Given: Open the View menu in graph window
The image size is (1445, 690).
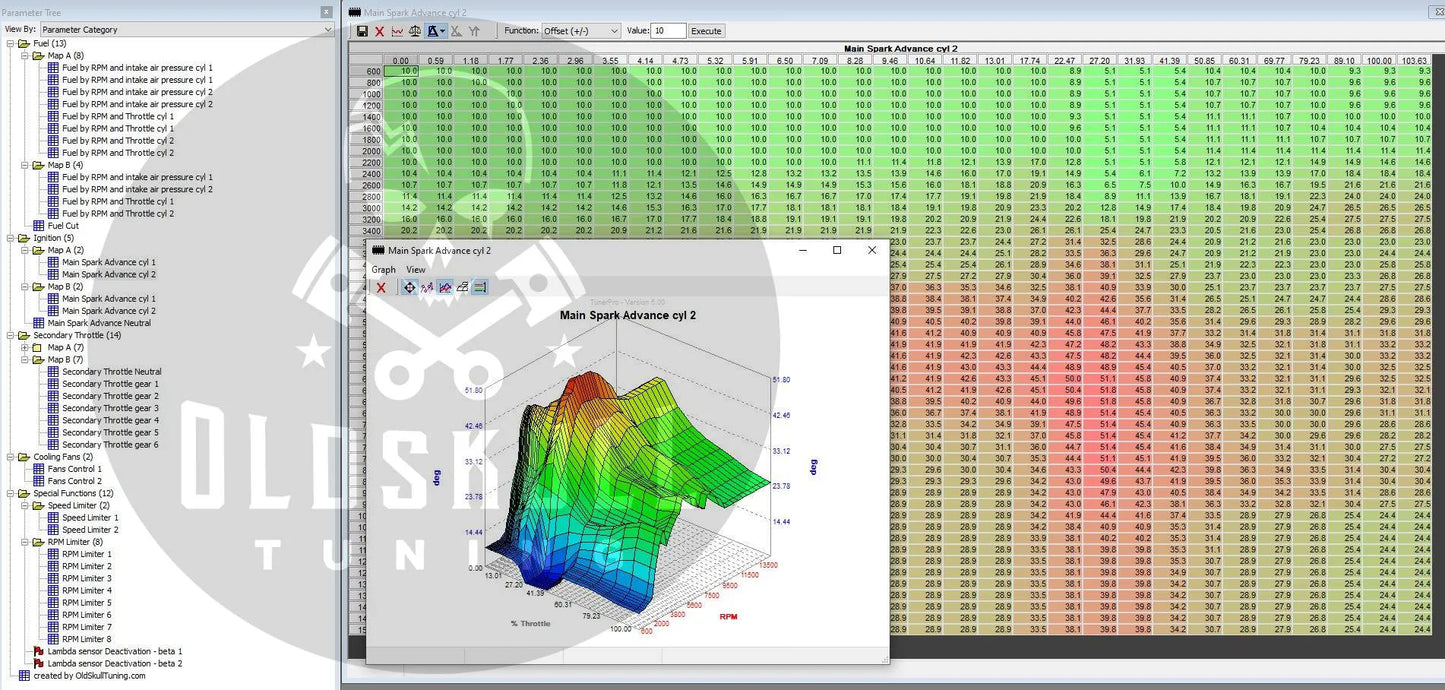Looking at the screenshot, I should pyautogui.click(x=415, y=270).
